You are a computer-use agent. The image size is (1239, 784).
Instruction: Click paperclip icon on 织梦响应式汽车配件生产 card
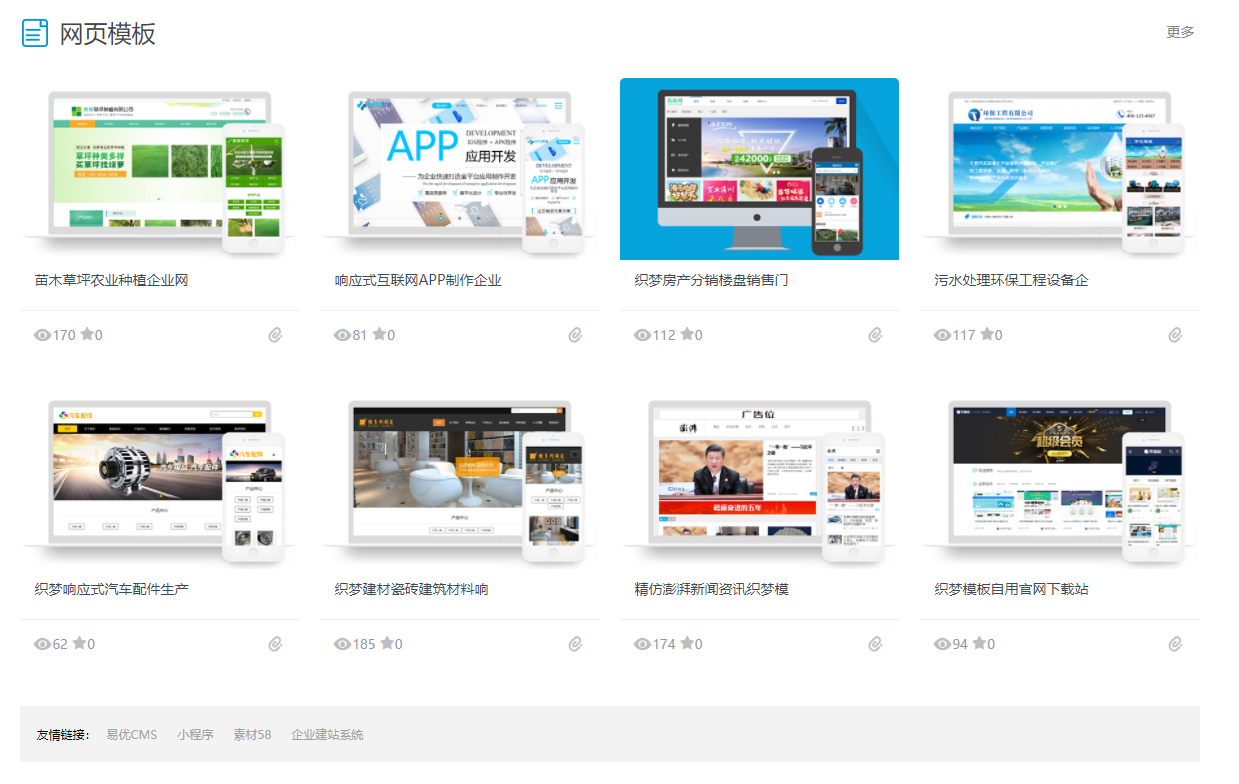coord(275,644)
